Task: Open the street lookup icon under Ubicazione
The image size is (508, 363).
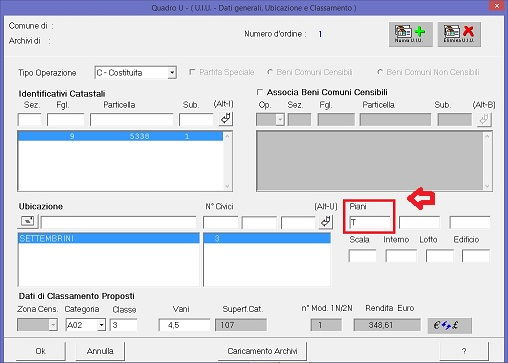Action: (28, 221)
